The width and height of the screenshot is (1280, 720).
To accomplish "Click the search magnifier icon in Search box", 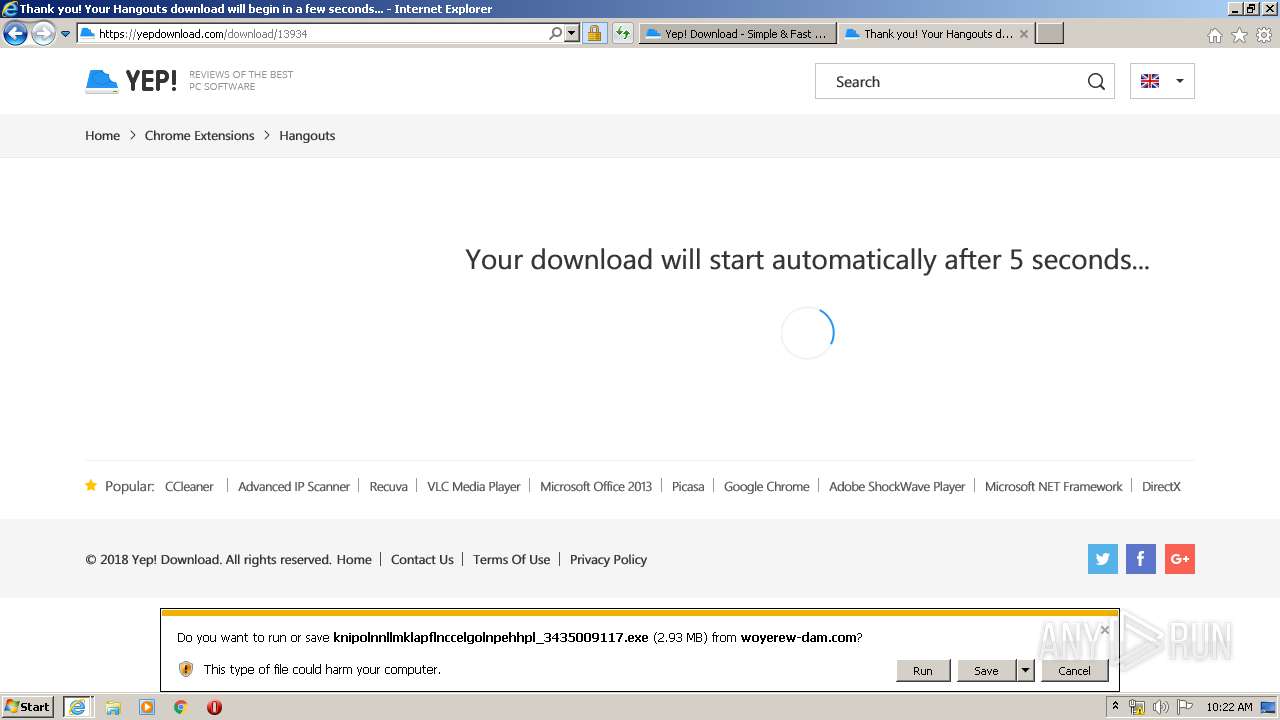I will pos(1096,82).
